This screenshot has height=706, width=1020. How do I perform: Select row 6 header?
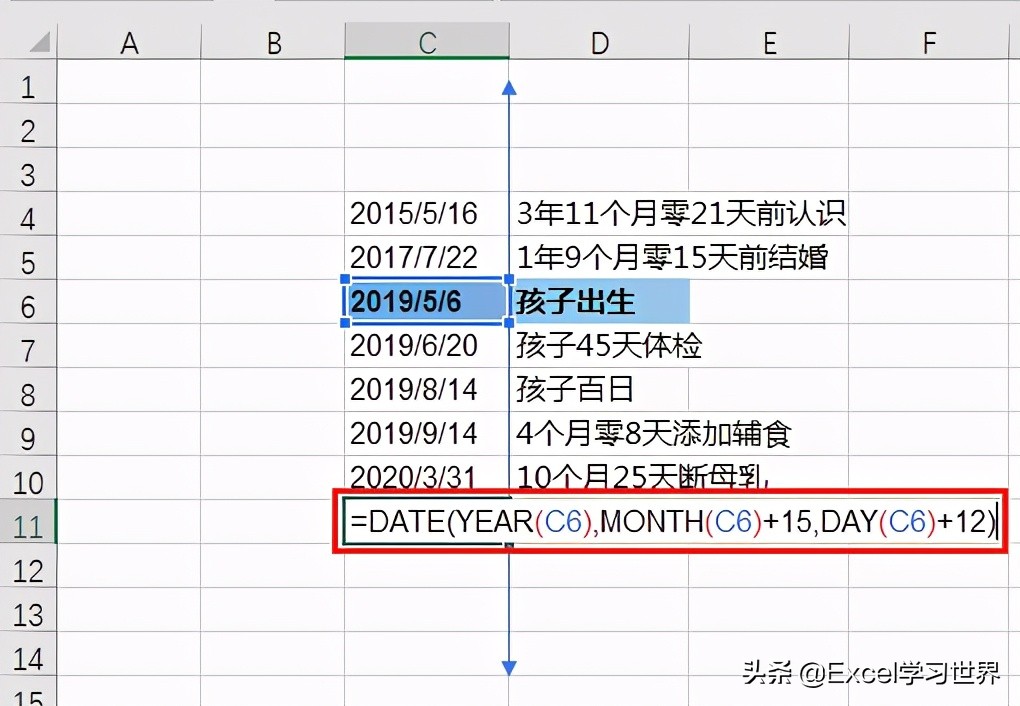click(x=28, y=301)
